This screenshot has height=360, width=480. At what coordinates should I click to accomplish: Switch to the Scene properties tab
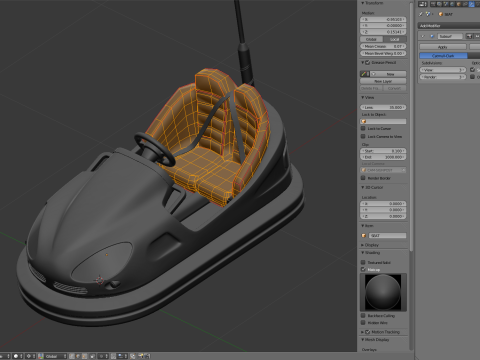tap(446, 4)
